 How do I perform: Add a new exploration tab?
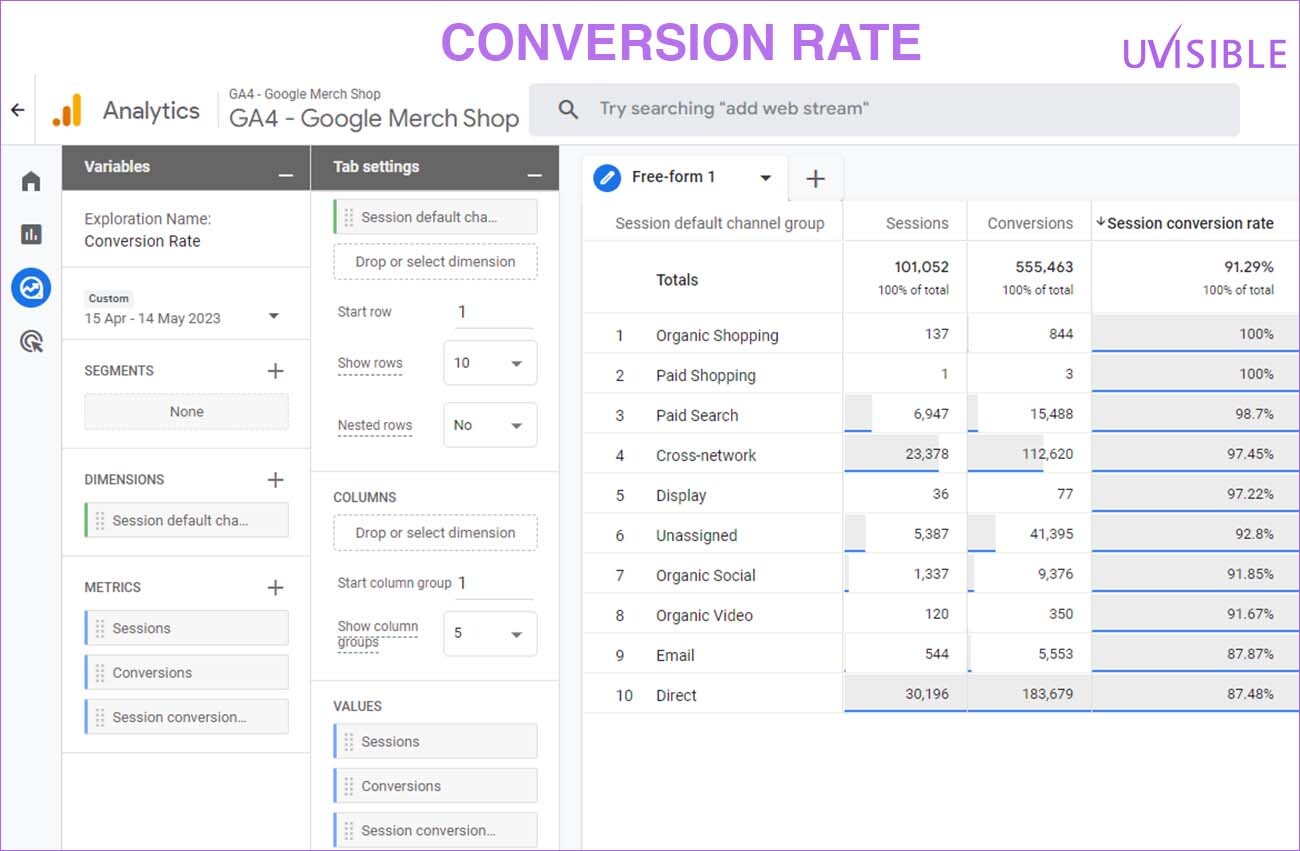(815, 178)
